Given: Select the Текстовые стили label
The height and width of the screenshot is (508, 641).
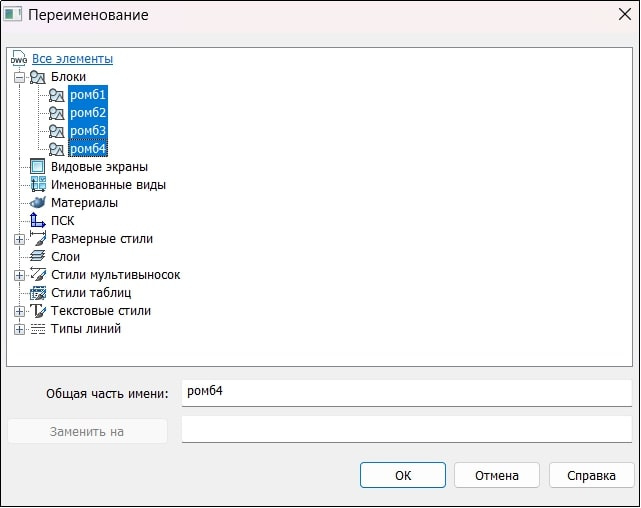Looking at the screenshot, I should (x=101, y=311).
